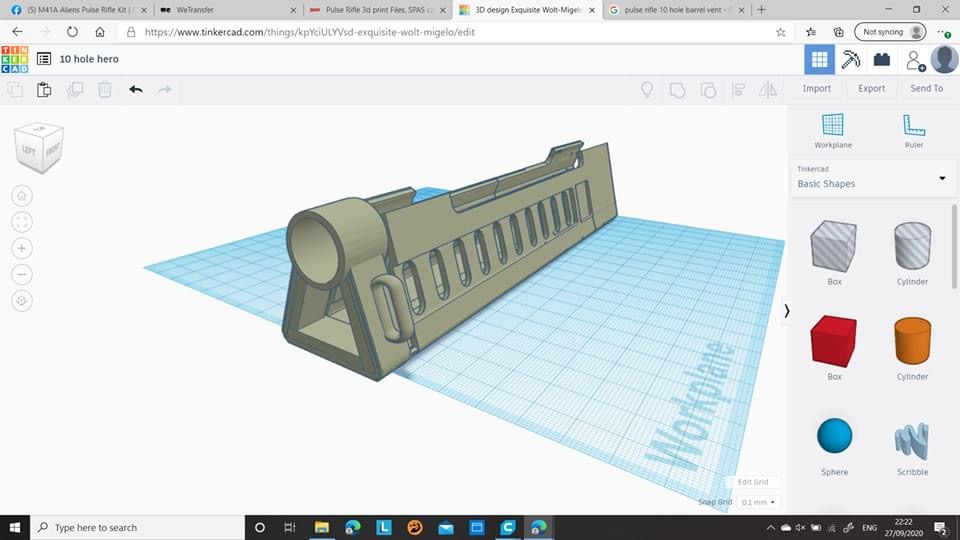Select the pulse rifle 3D model

click(451, 260)
